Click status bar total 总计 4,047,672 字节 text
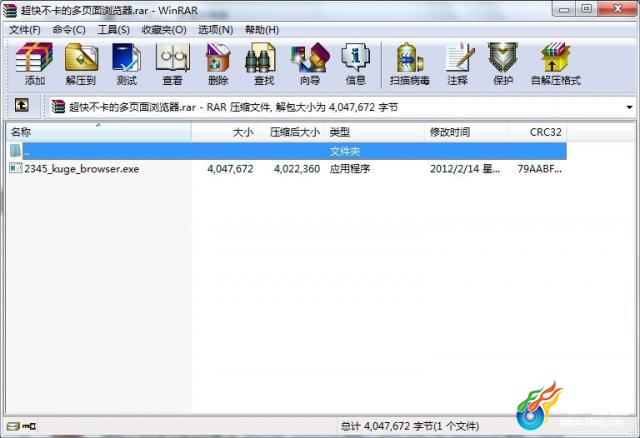 pyautogui.click(x=410, y=426)
